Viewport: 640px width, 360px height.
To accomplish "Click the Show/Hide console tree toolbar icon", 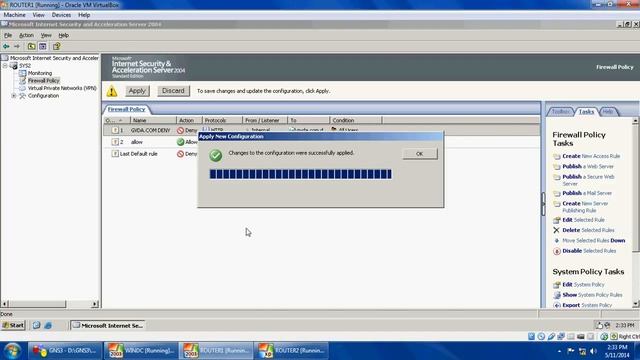I will click(x=42, y=46).
